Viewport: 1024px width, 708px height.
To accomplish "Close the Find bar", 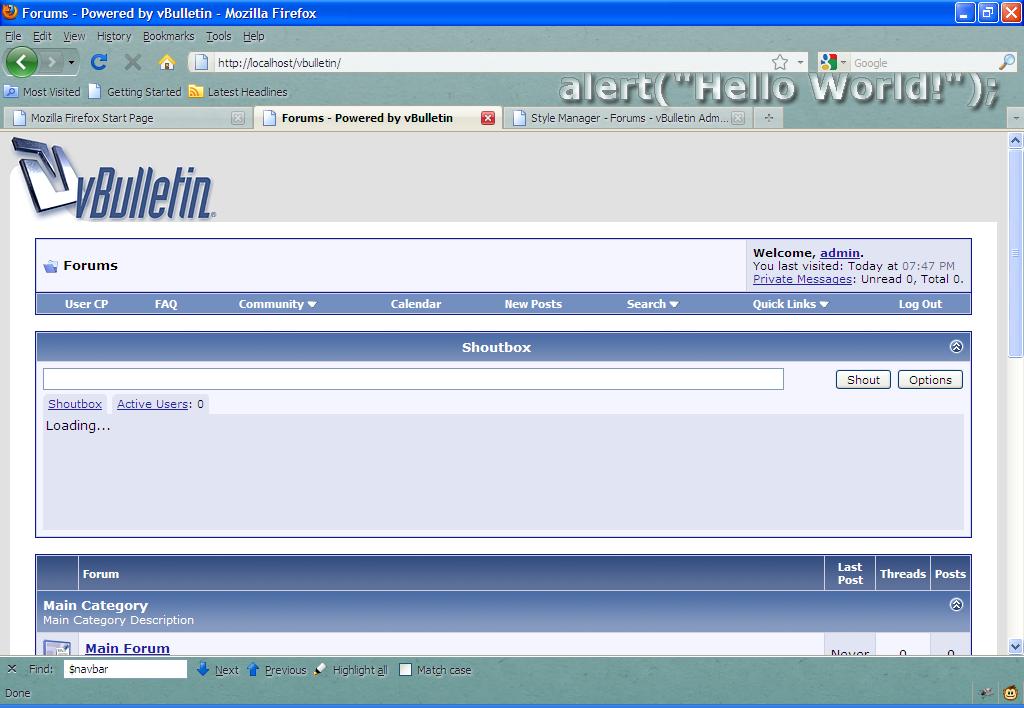I will click(x=12, y=669).
